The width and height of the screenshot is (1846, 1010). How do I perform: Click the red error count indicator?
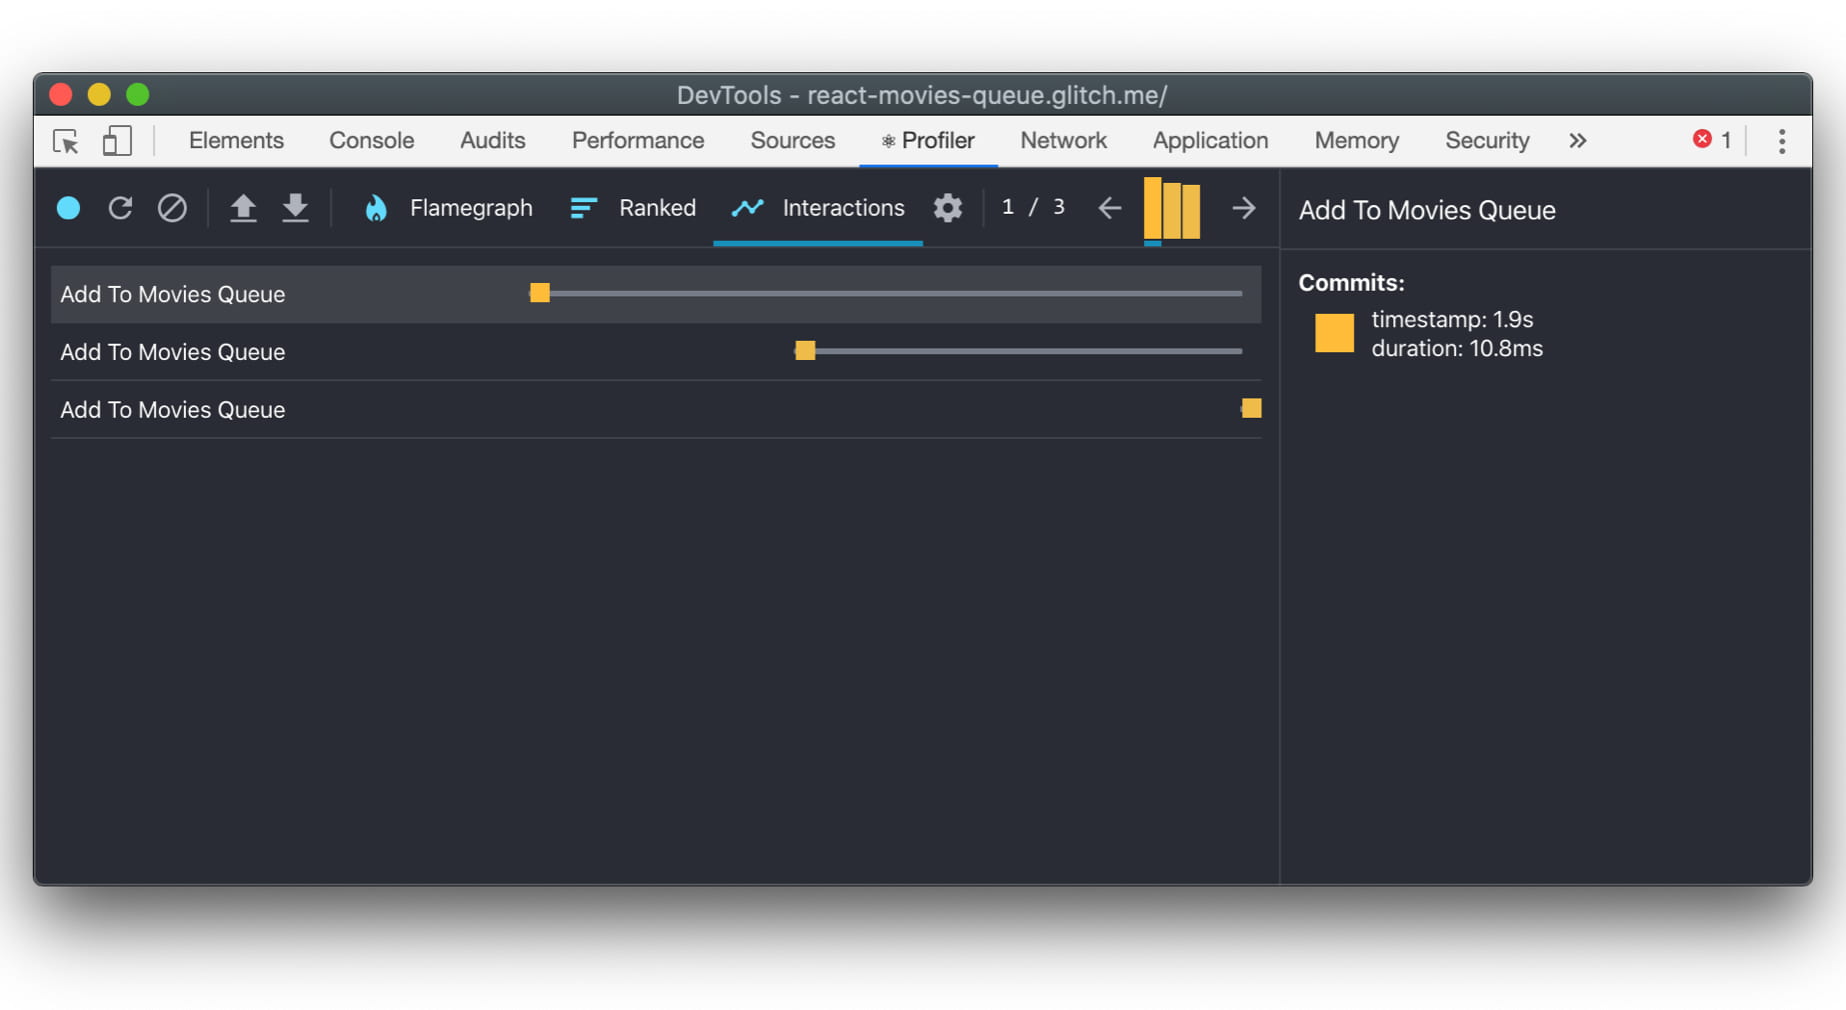[1710, 140]
